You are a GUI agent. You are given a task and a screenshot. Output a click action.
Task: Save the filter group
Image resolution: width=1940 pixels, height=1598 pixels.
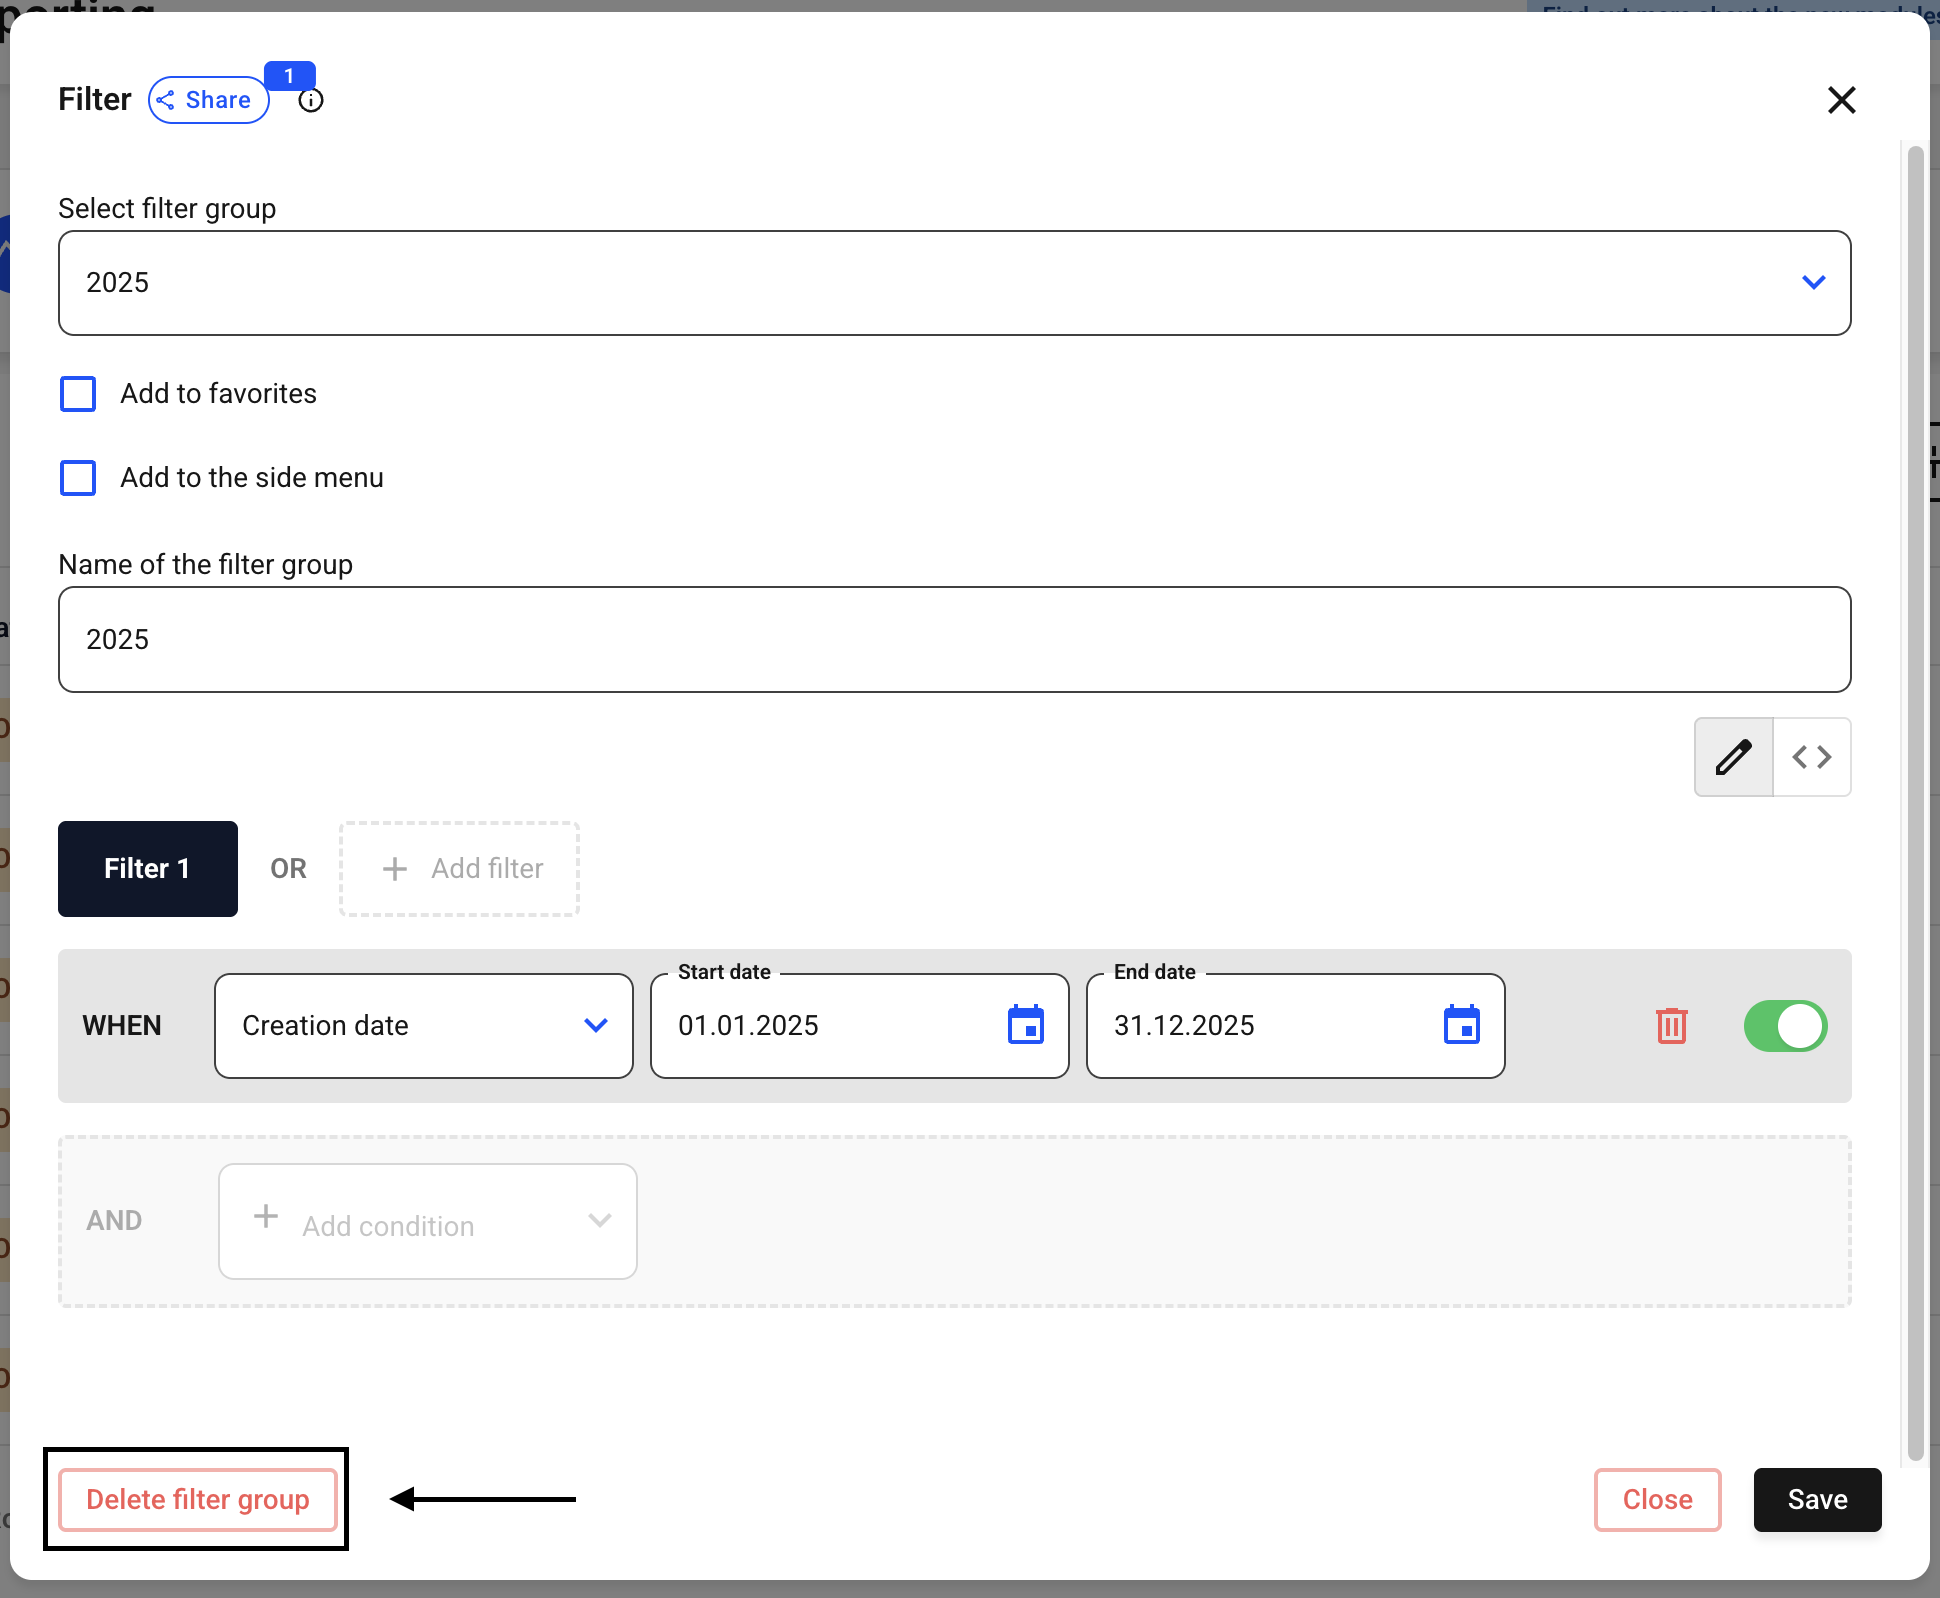pyautogui.click(x=1818, y=1500)
